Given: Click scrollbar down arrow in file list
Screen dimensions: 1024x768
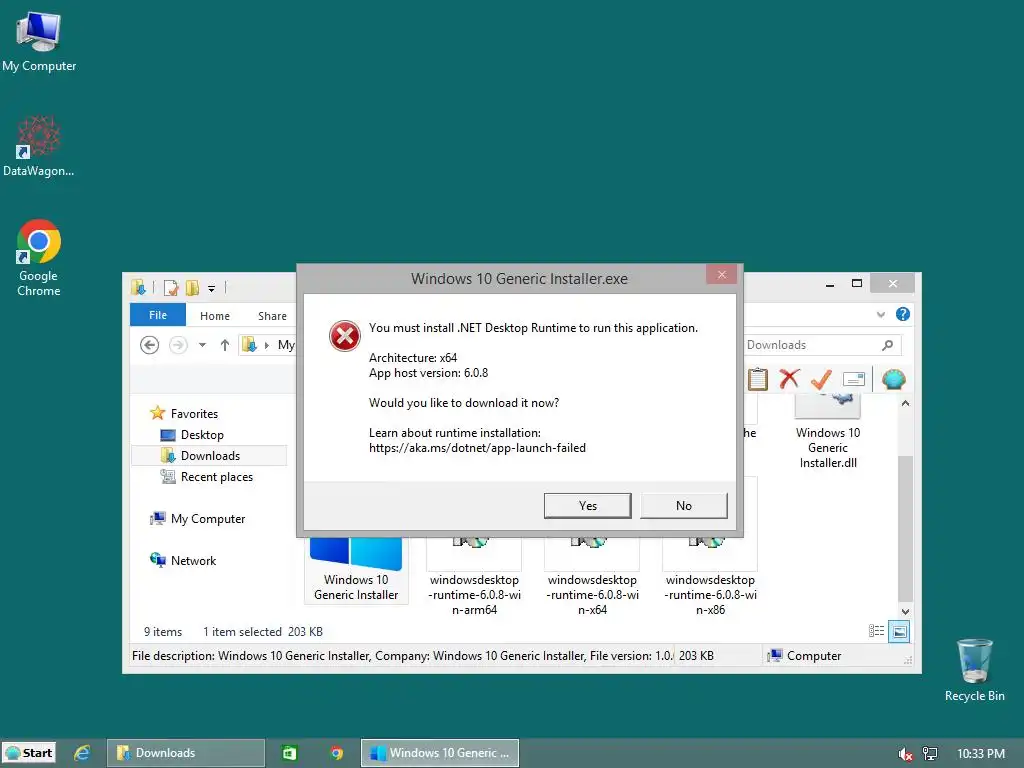Looking at the screenshot, I should [x=905, y=612].
